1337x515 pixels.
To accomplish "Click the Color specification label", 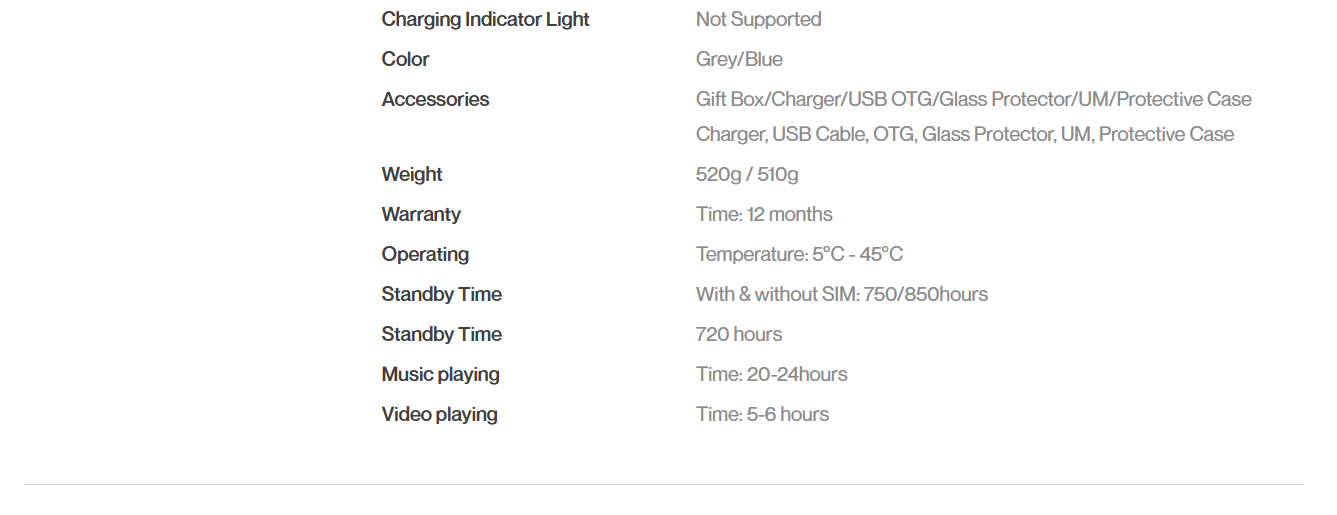I will [x=405, y=59].
